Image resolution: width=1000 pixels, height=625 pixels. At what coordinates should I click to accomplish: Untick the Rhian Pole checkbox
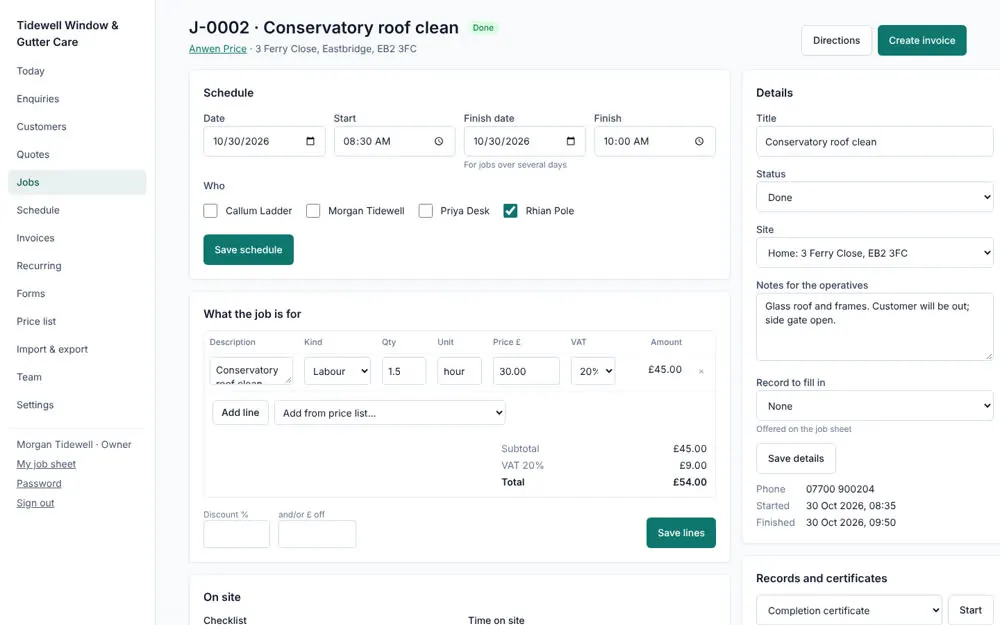[510, 210]
